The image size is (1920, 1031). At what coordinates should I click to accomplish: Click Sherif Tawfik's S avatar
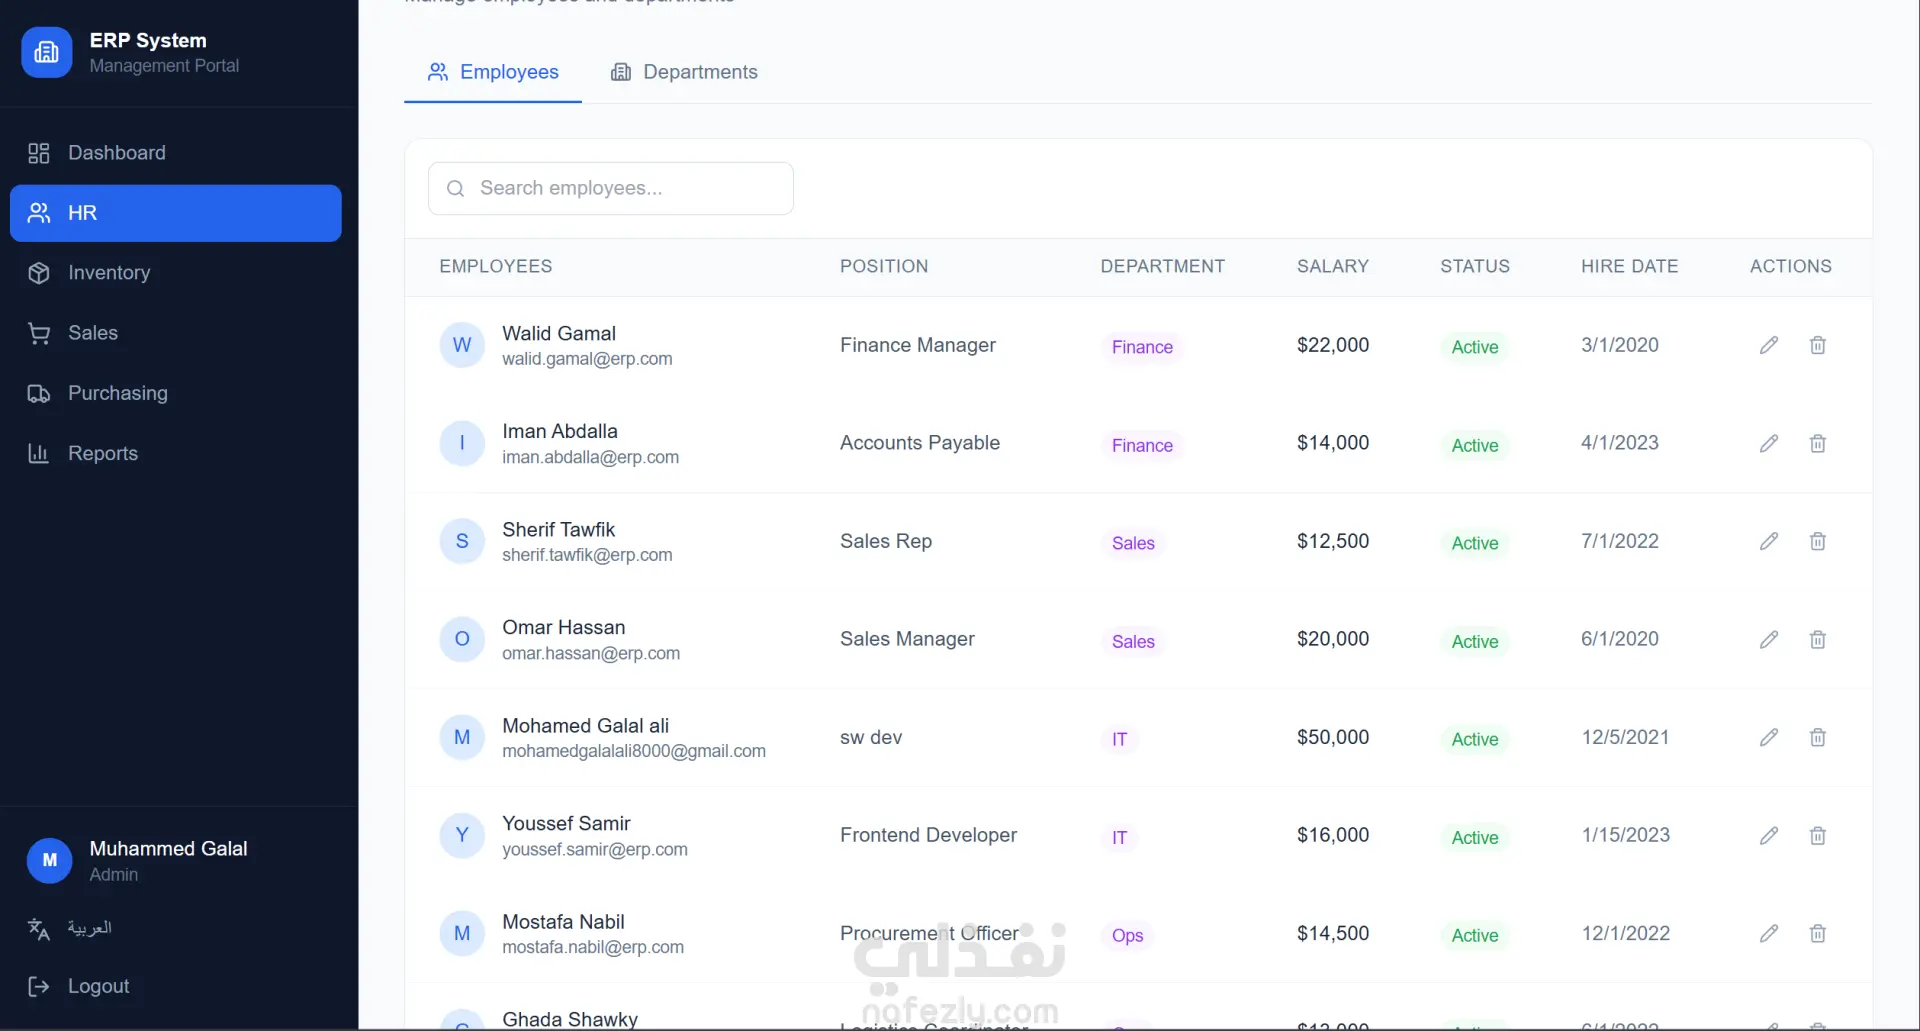pos(462,541)
